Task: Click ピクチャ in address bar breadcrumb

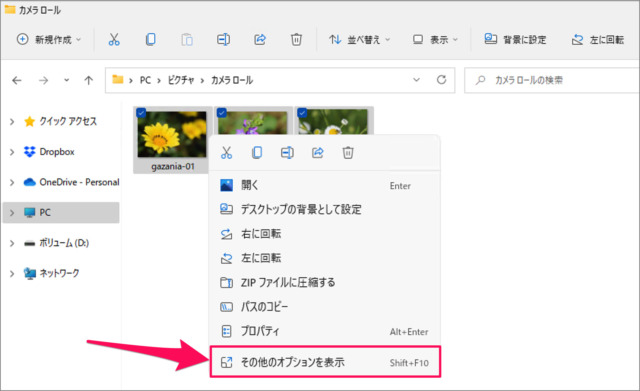Action: [181, 80]
